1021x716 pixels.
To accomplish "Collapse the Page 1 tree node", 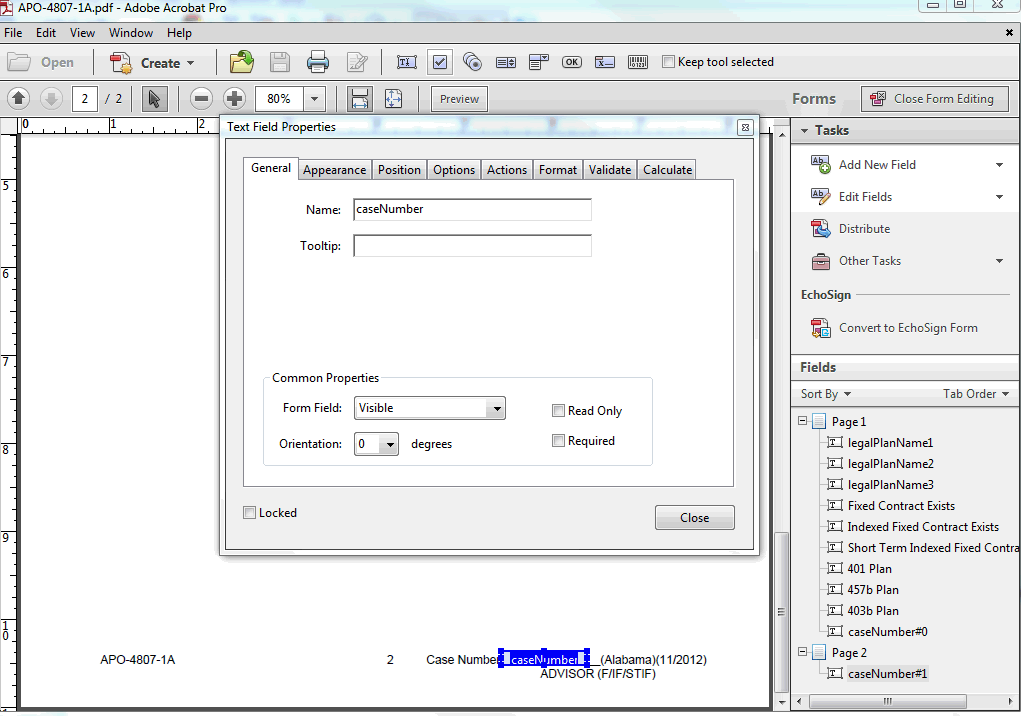I will click(x=802, y=422).
